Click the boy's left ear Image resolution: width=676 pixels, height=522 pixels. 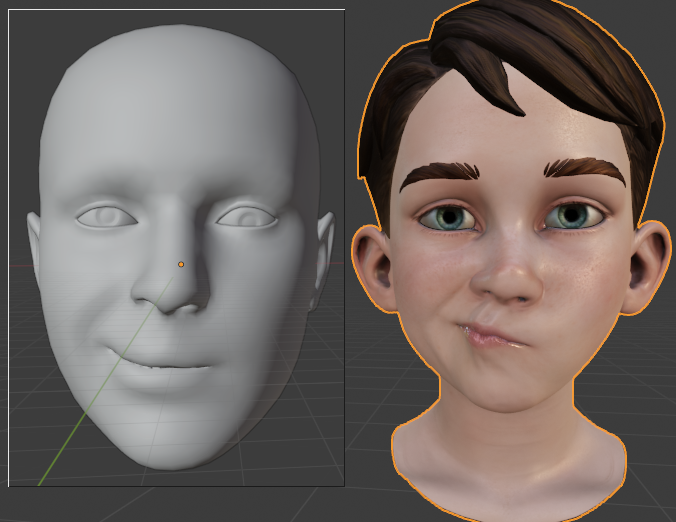[x=374, y=268]
